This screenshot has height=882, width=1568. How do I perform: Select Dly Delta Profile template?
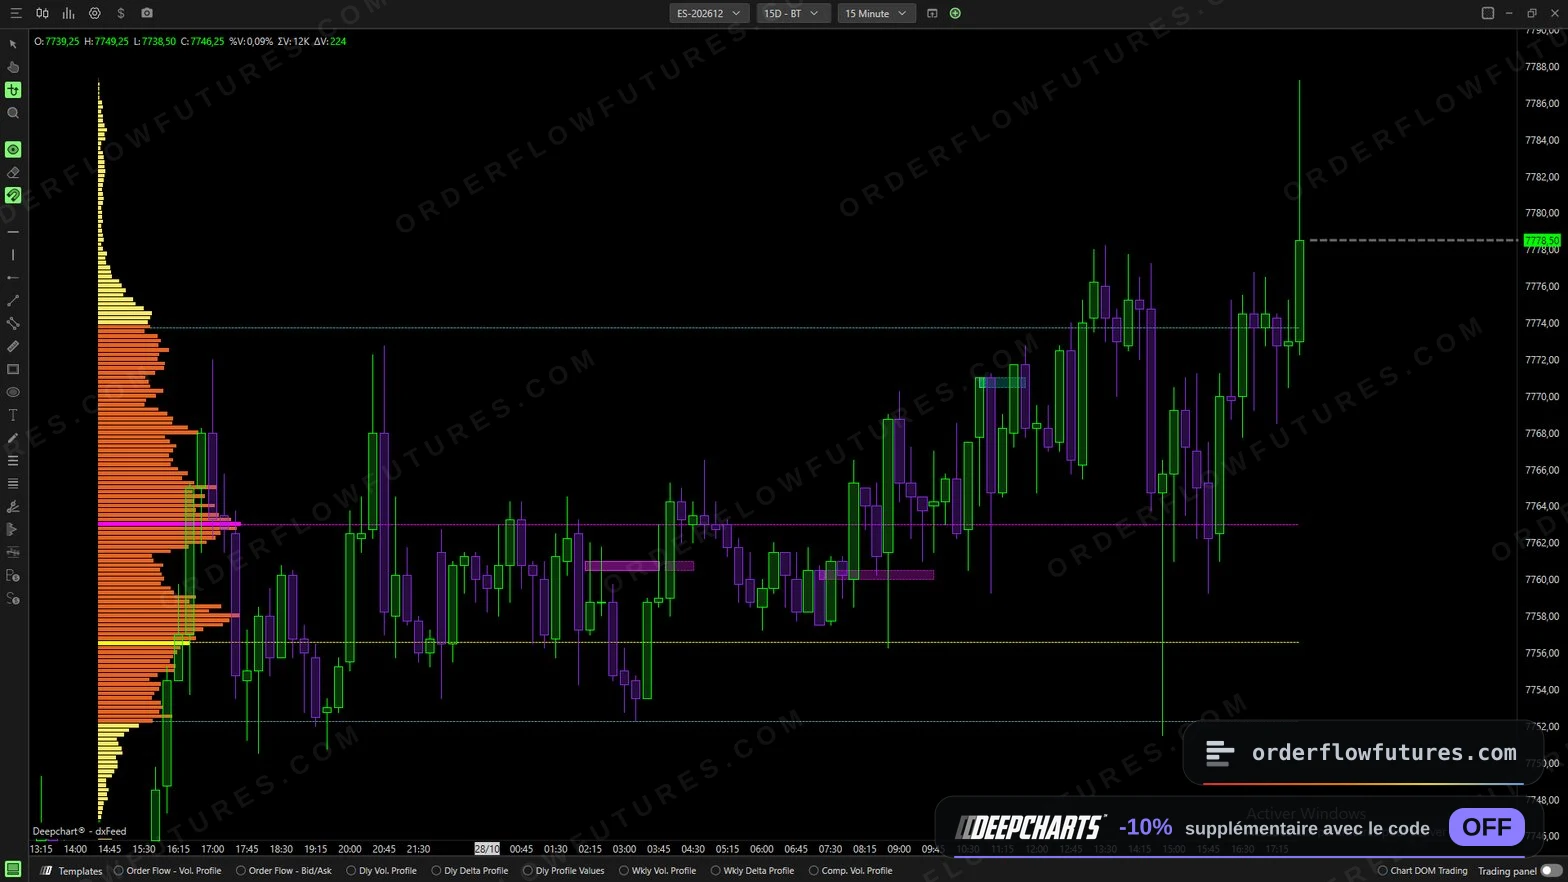click(470, 871)
